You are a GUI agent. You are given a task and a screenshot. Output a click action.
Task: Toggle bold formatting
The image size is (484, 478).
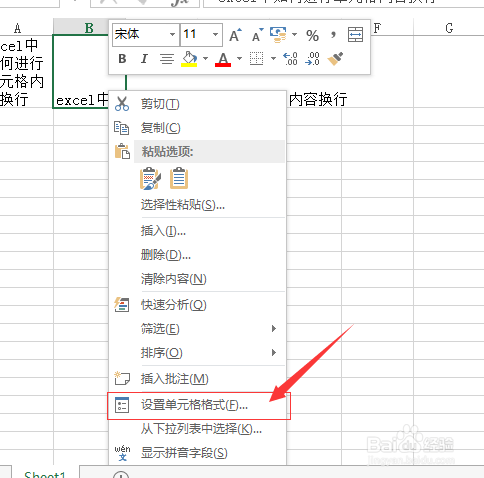122,59
